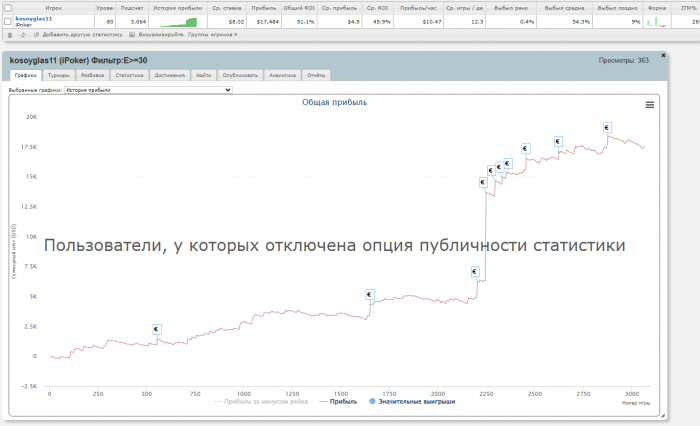Close the kosoyglas11 panel with the X
Viewport: 700px width, 426px height.
pos(663,55)
